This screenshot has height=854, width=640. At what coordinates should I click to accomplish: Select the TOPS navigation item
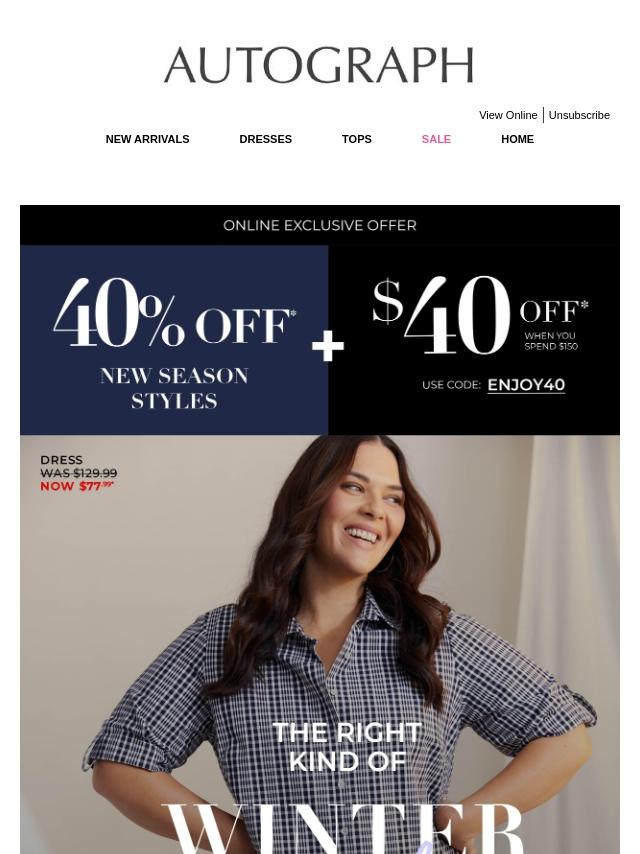(357, 139)
